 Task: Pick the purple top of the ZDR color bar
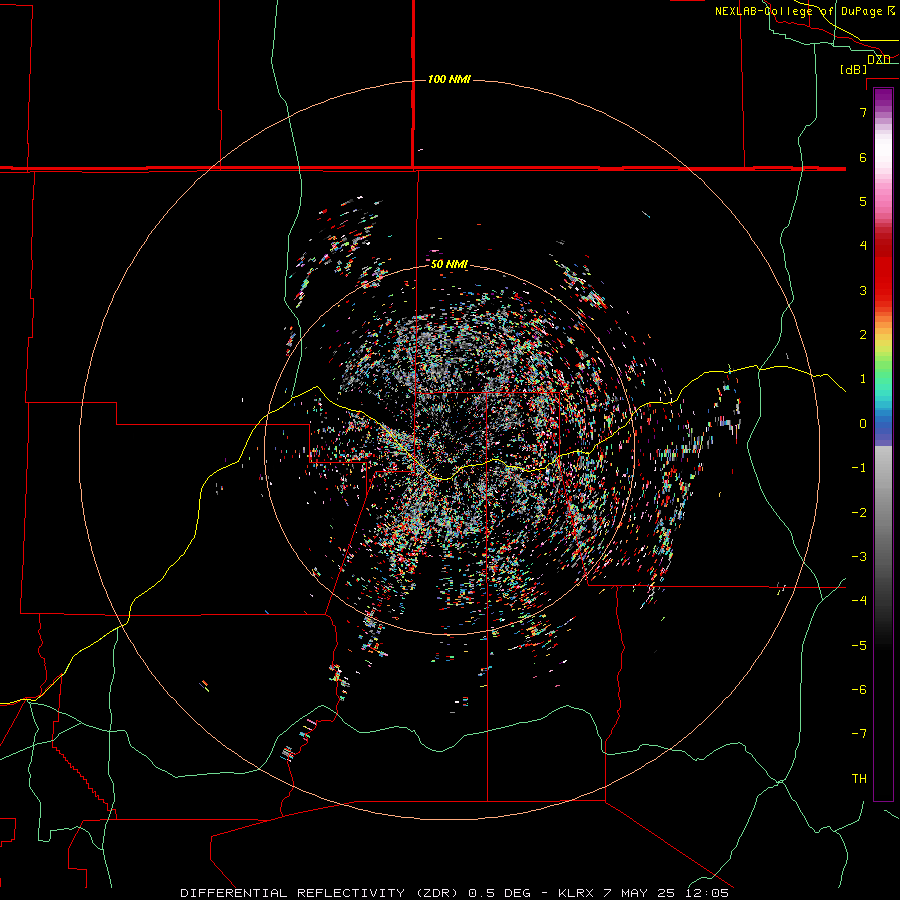883,95
